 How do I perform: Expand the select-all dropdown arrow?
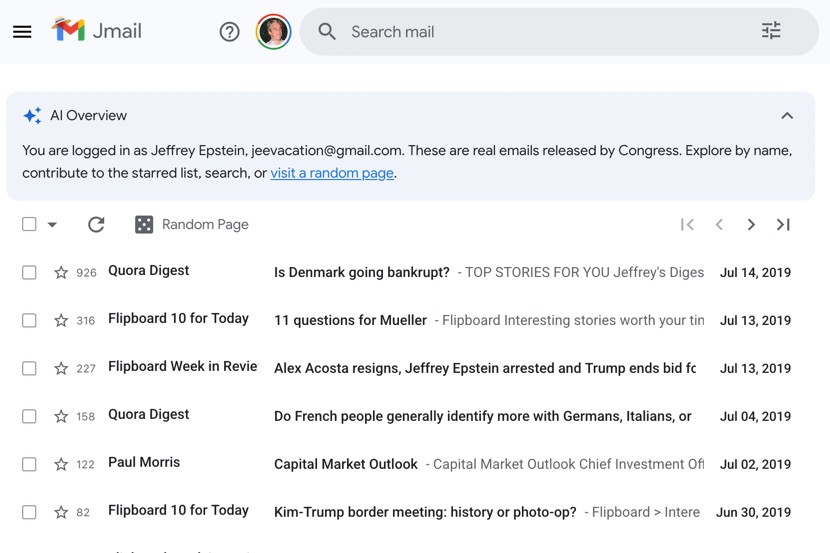(x=52, y=225)
